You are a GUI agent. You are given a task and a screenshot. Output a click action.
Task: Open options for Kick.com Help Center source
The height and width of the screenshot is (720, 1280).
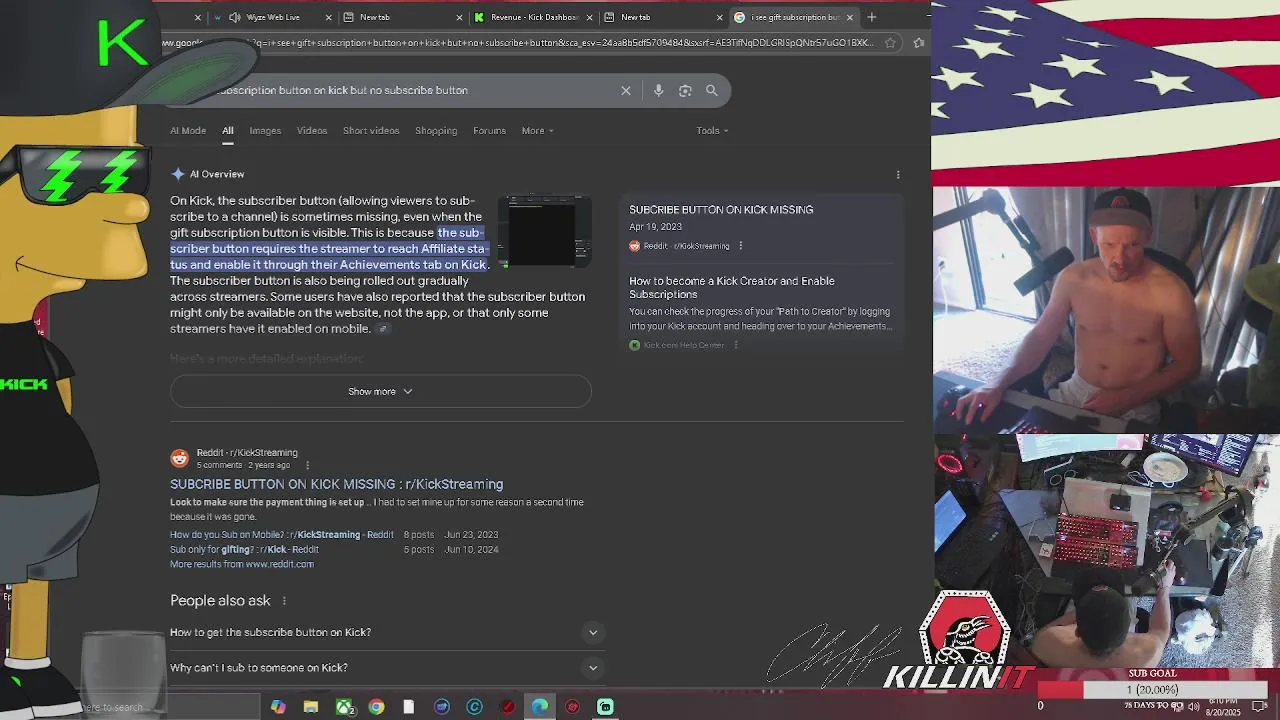coord(736,345)
